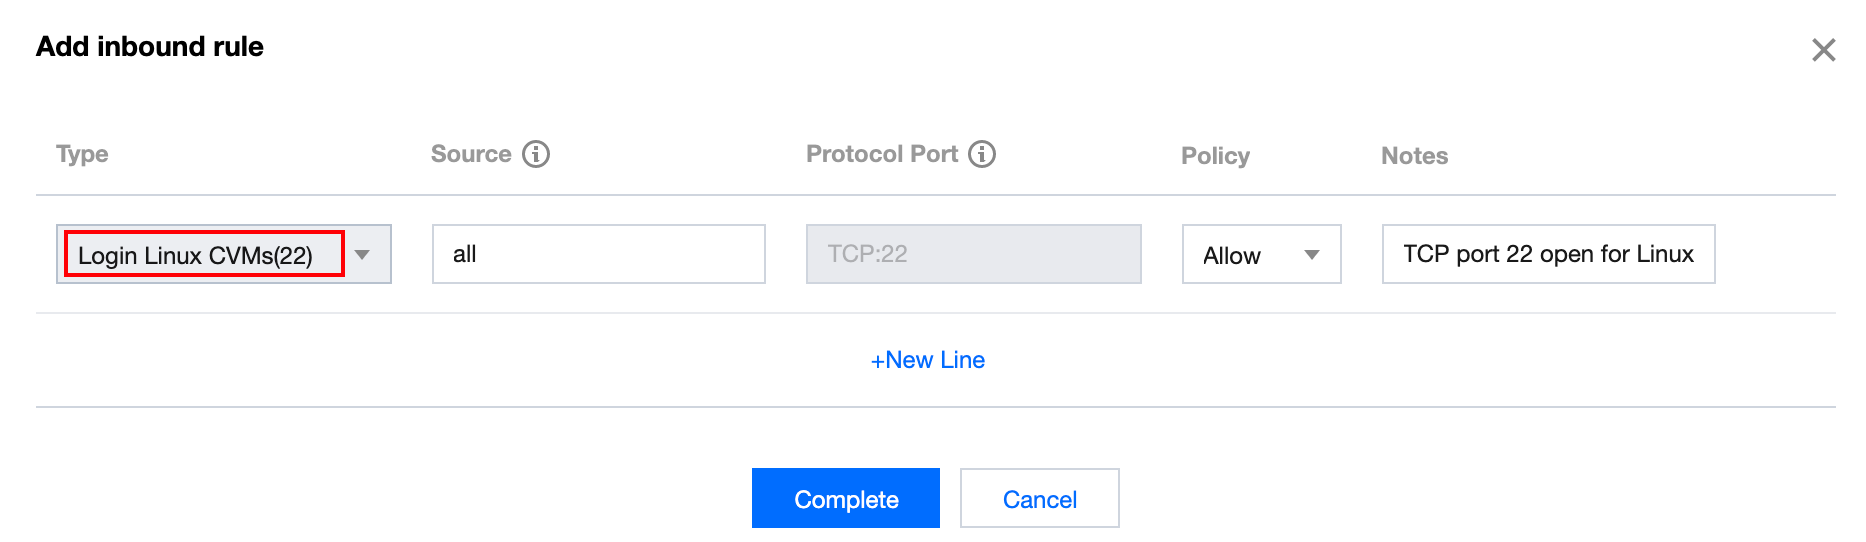Click the Notes column header

point(1414,156)
